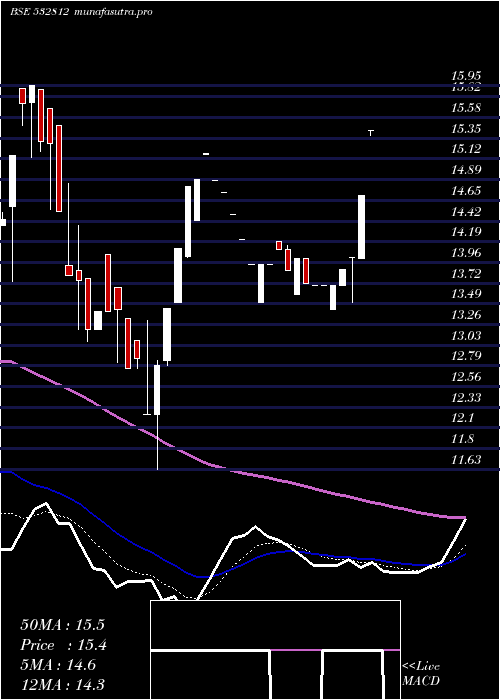The image size is (500, 700).
Task: Click the 5MA : 14.6 readout
Action: (58, 666)
